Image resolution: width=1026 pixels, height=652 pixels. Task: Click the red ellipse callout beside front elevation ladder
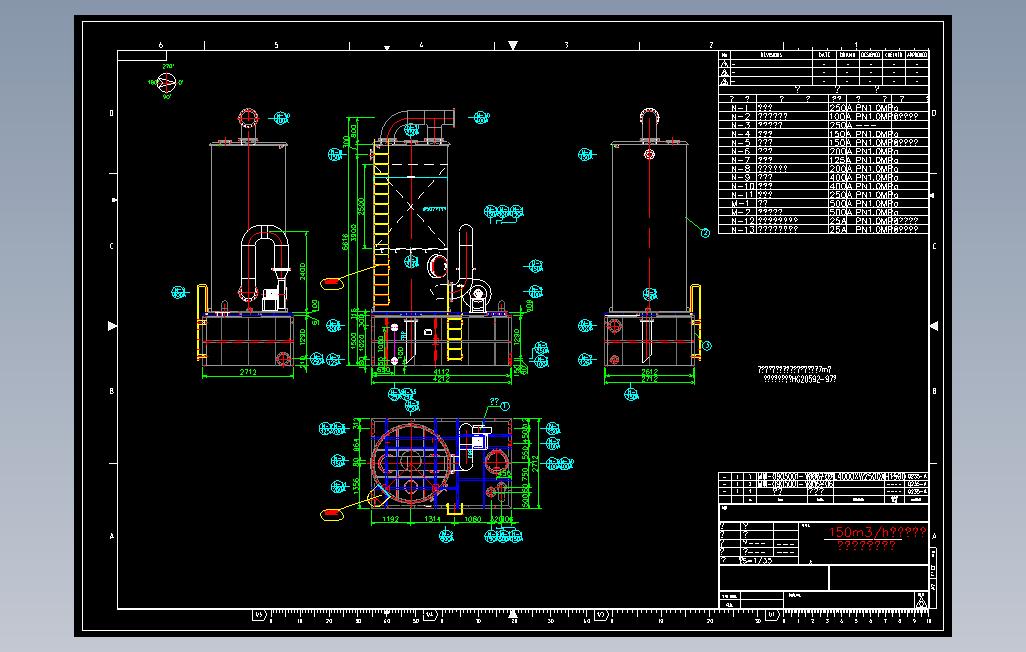click(332, 282)
